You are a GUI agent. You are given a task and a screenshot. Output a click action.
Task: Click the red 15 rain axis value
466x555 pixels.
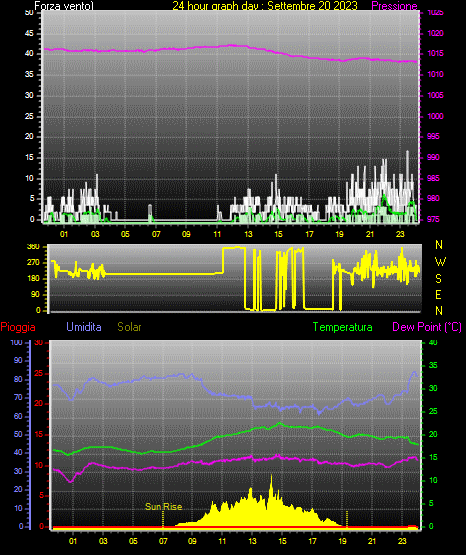[39, 434]
